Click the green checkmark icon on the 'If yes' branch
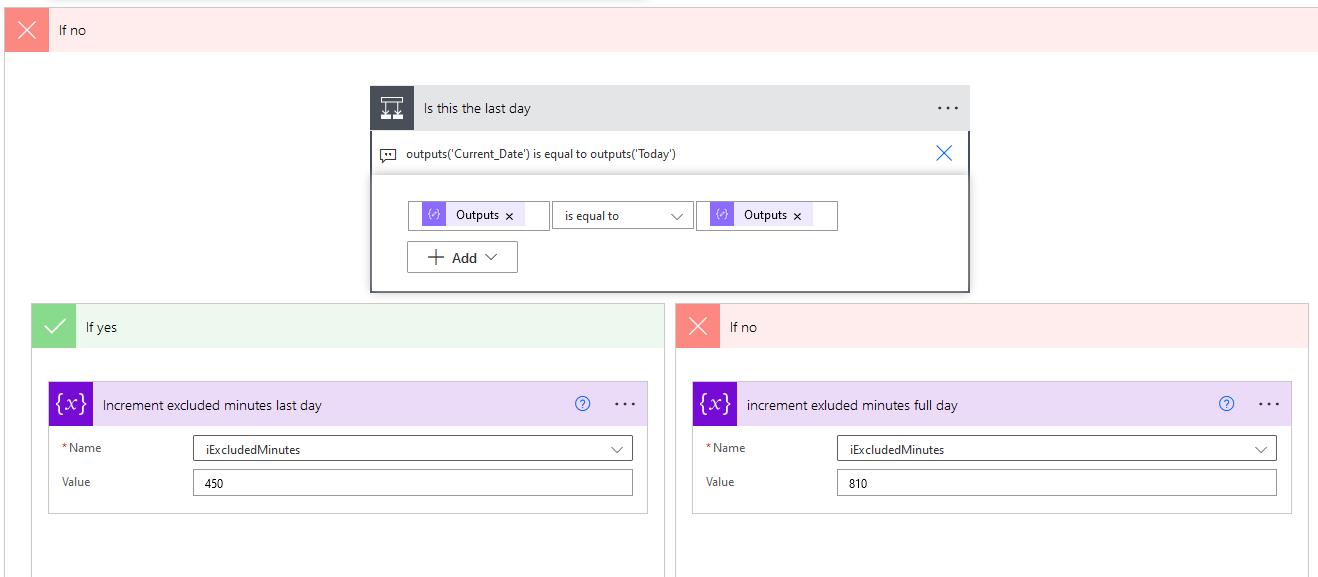The image size is (1318, 577). point(53,325)
